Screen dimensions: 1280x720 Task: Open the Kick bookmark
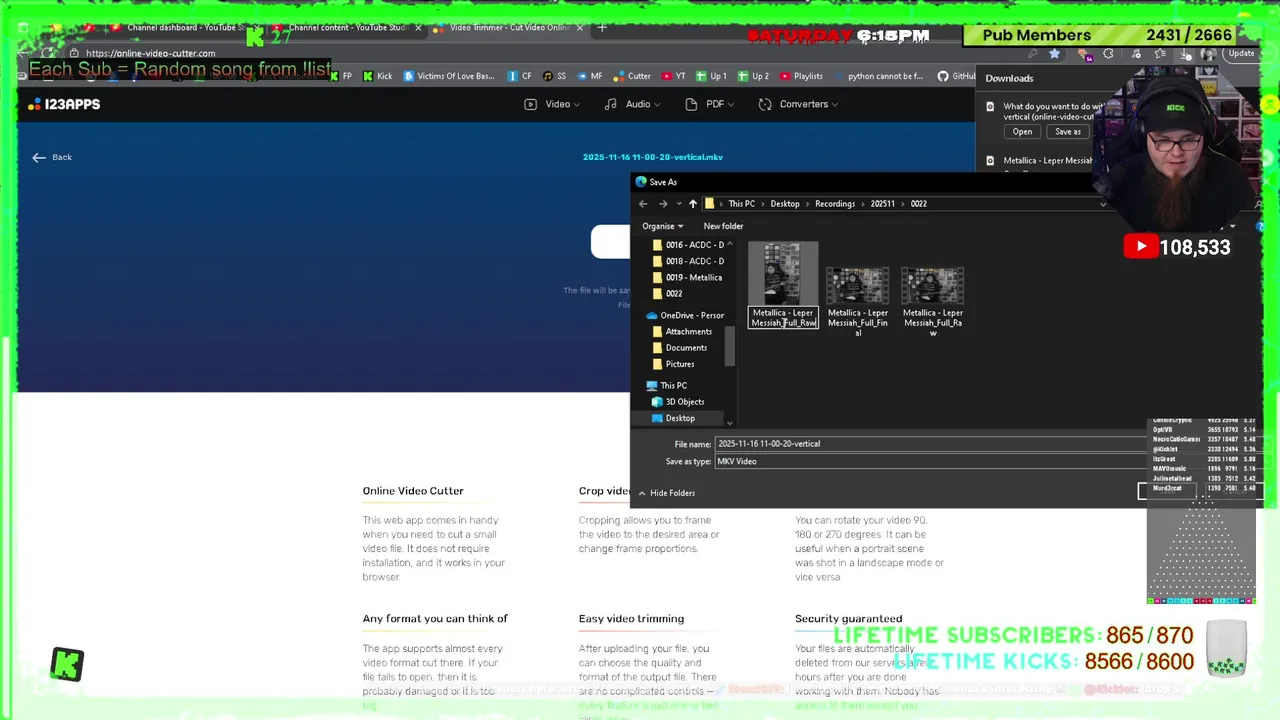(378, 76)
